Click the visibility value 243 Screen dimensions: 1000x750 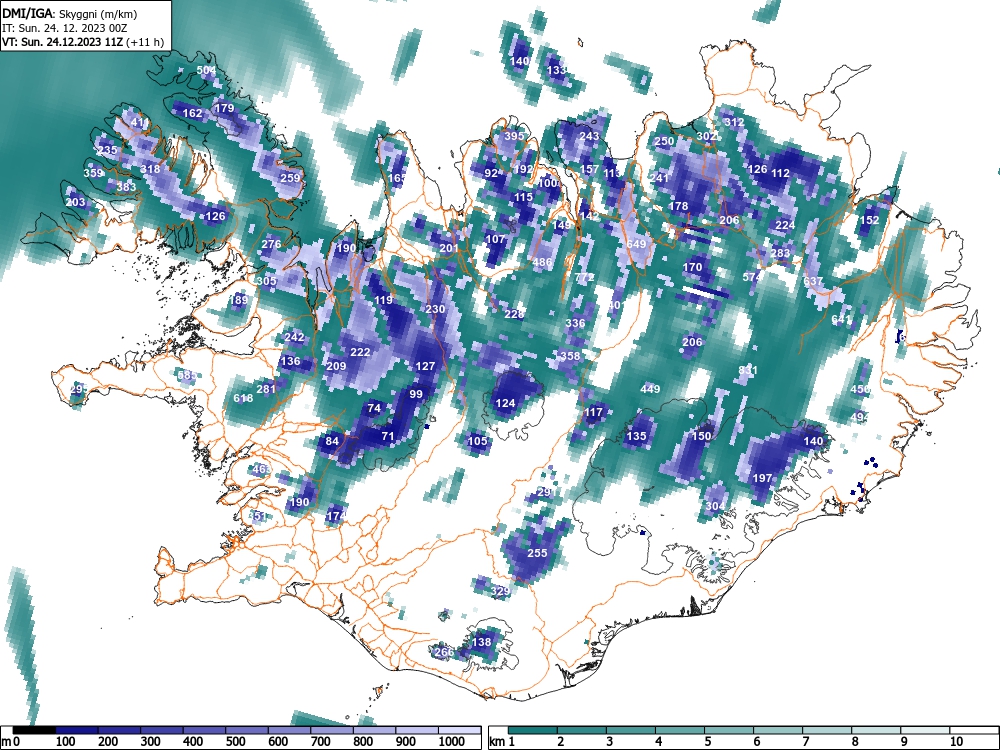(589, 136)
